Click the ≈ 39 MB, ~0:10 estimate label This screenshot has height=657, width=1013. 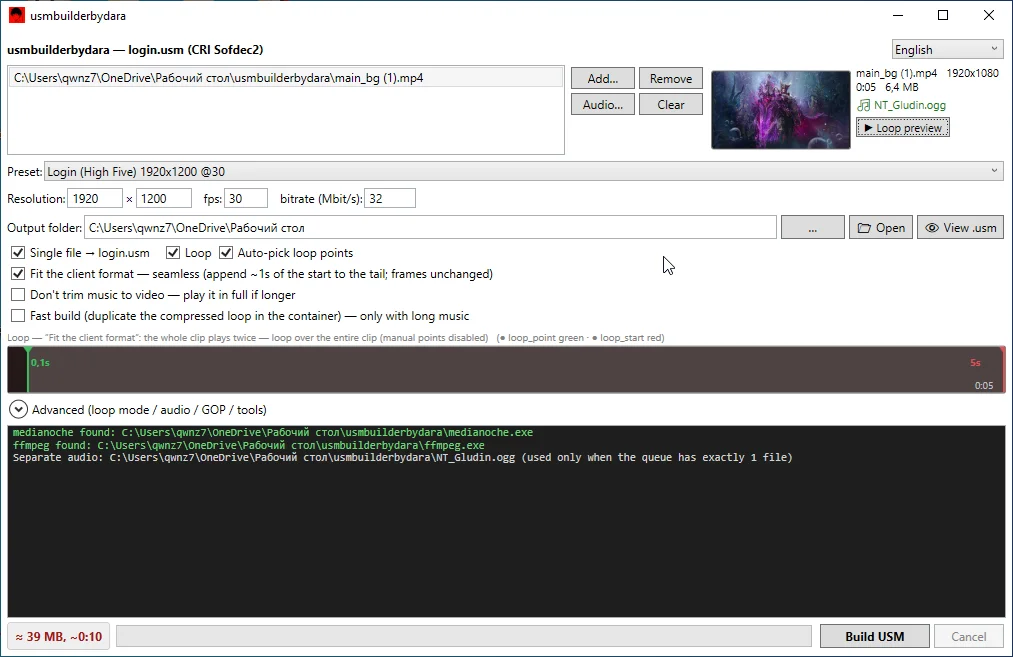pyautogui.click(x=59, y=636)
